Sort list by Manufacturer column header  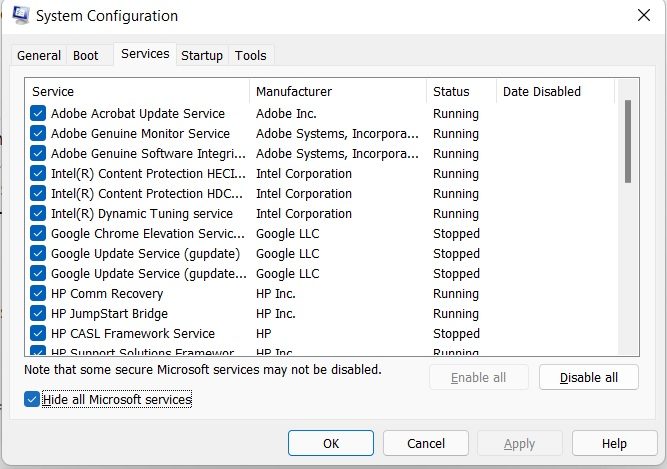337,92
